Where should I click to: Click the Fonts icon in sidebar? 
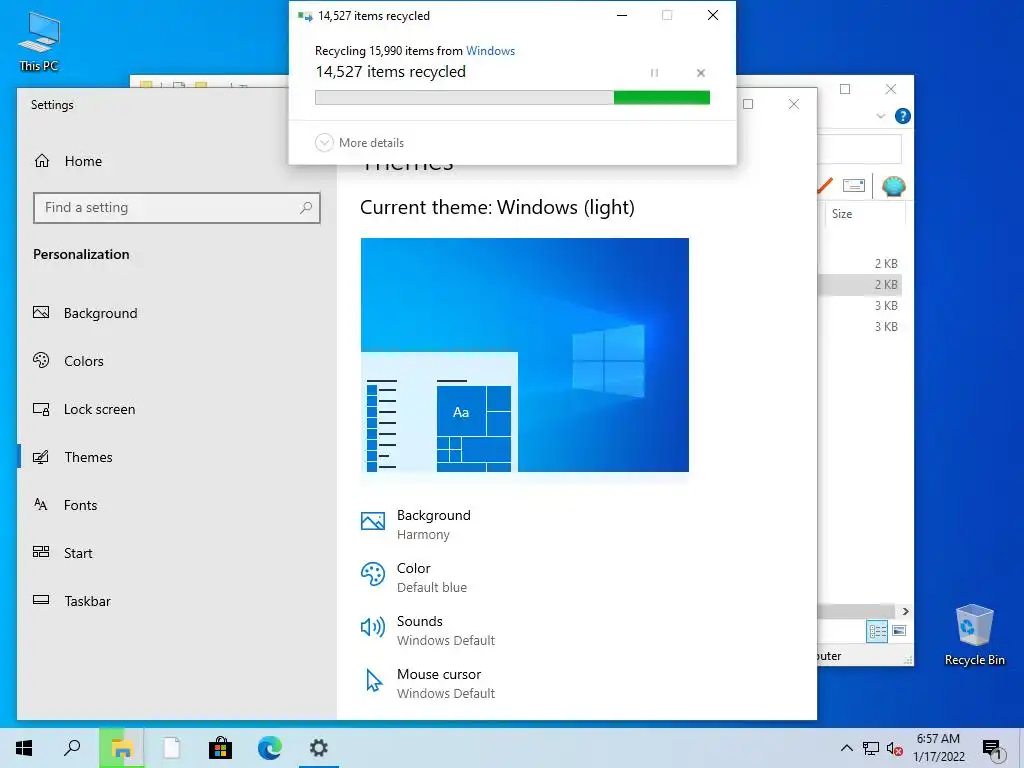coord(40,504)
